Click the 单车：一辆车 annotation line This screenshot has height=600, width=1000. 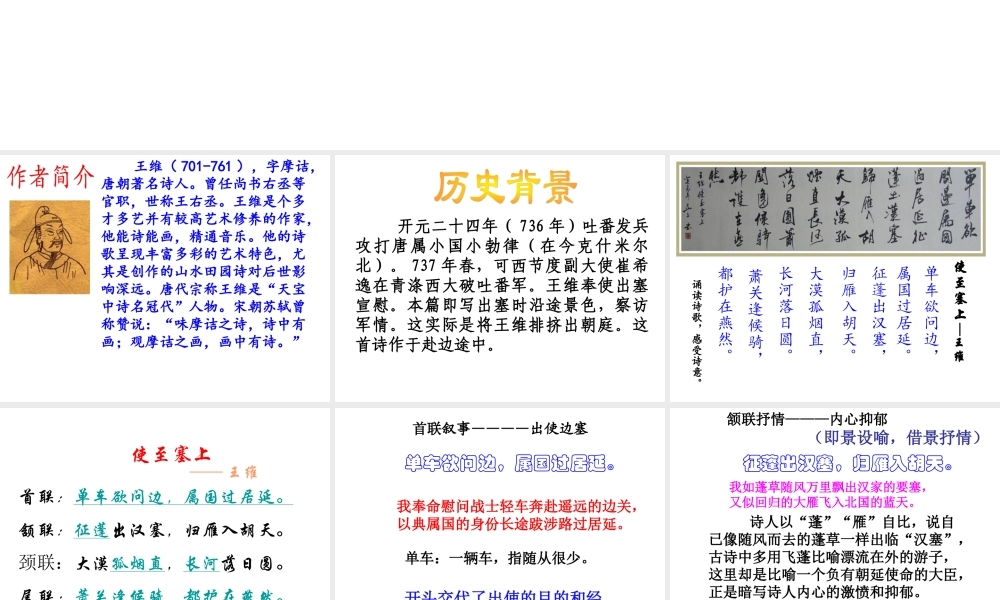click(x=496, y=558)
